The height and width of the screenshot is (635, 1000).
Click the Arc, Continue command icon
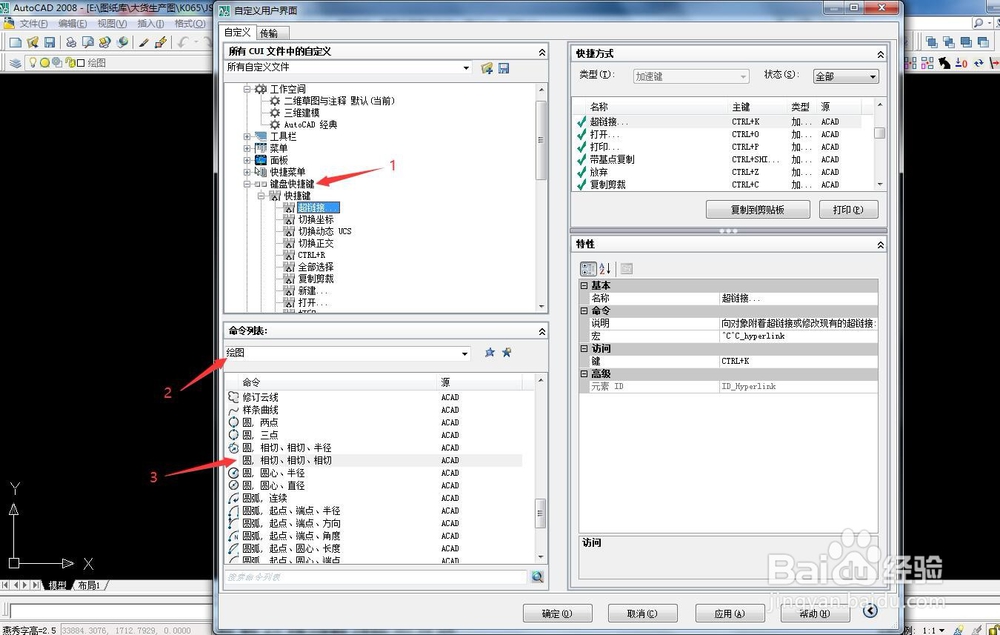(233, 498)
